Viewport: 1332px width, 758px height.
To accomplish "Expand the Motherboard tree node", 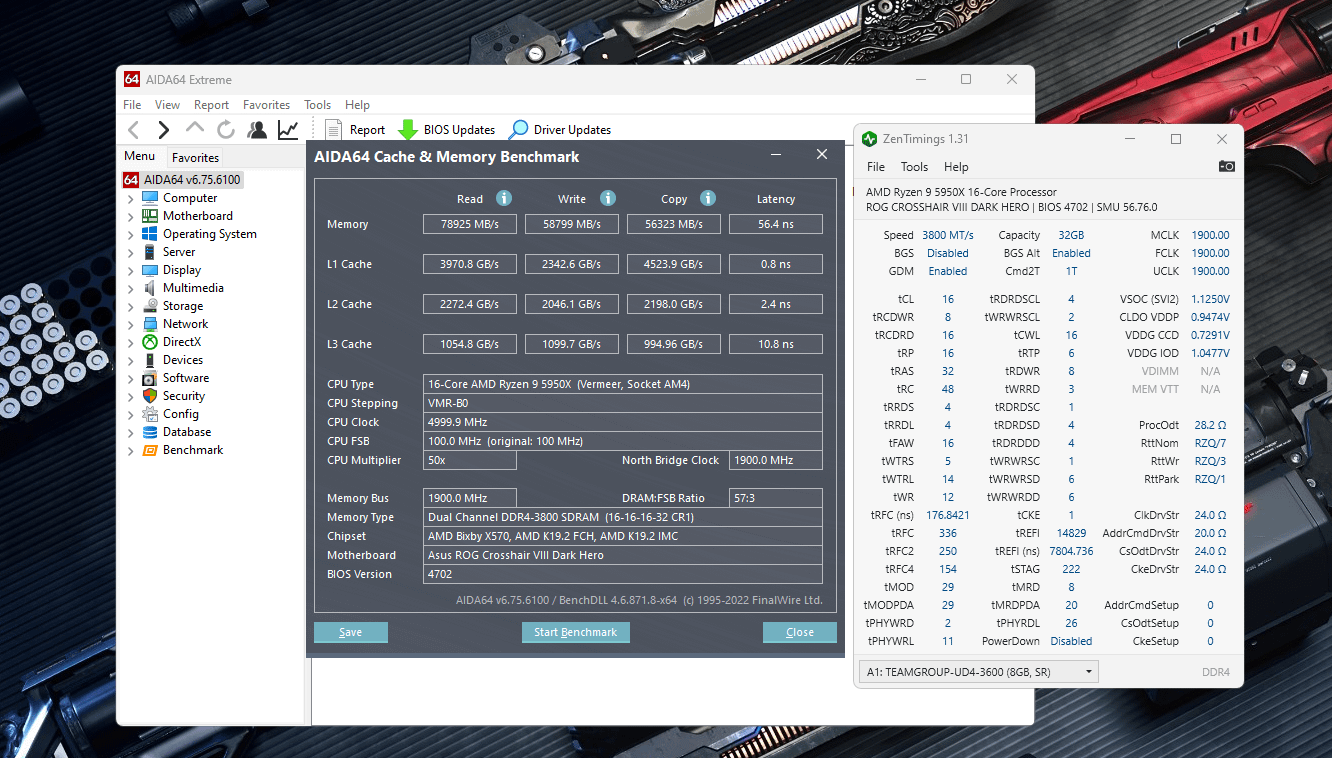I will point(130,216).
